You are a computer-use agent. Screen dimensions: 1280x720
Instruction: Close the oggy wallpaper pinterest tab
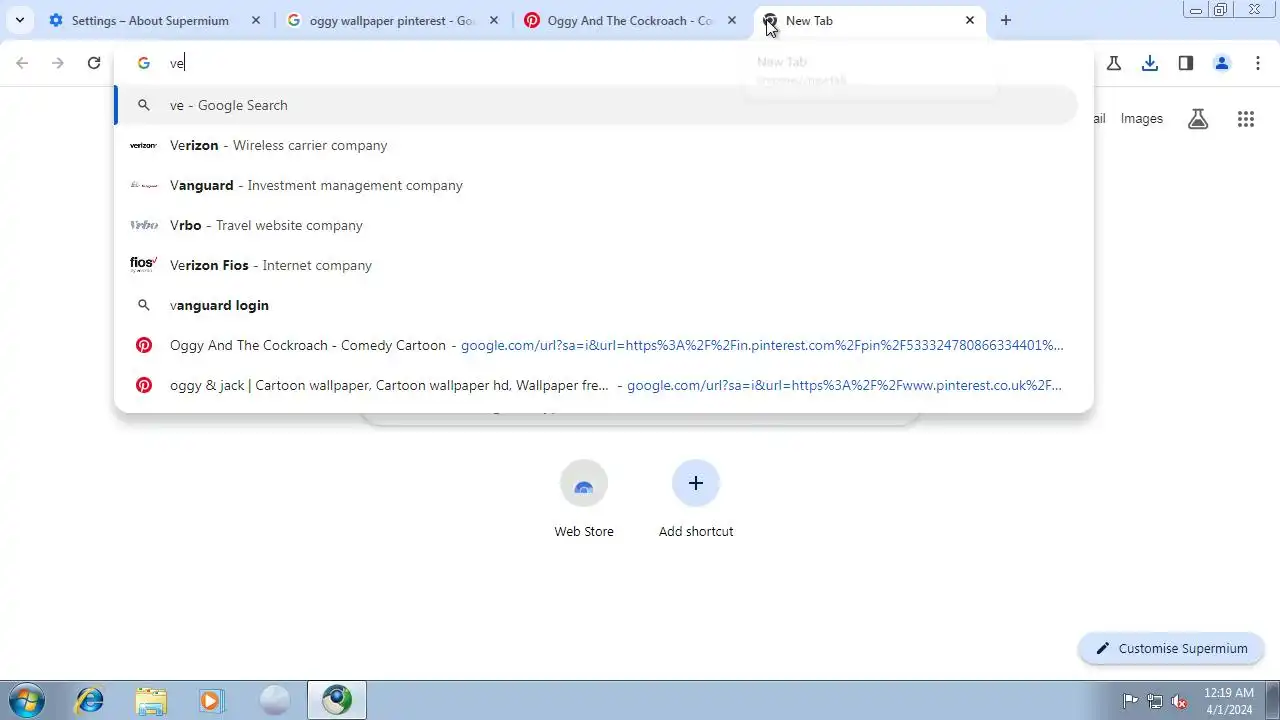point(494,20)
